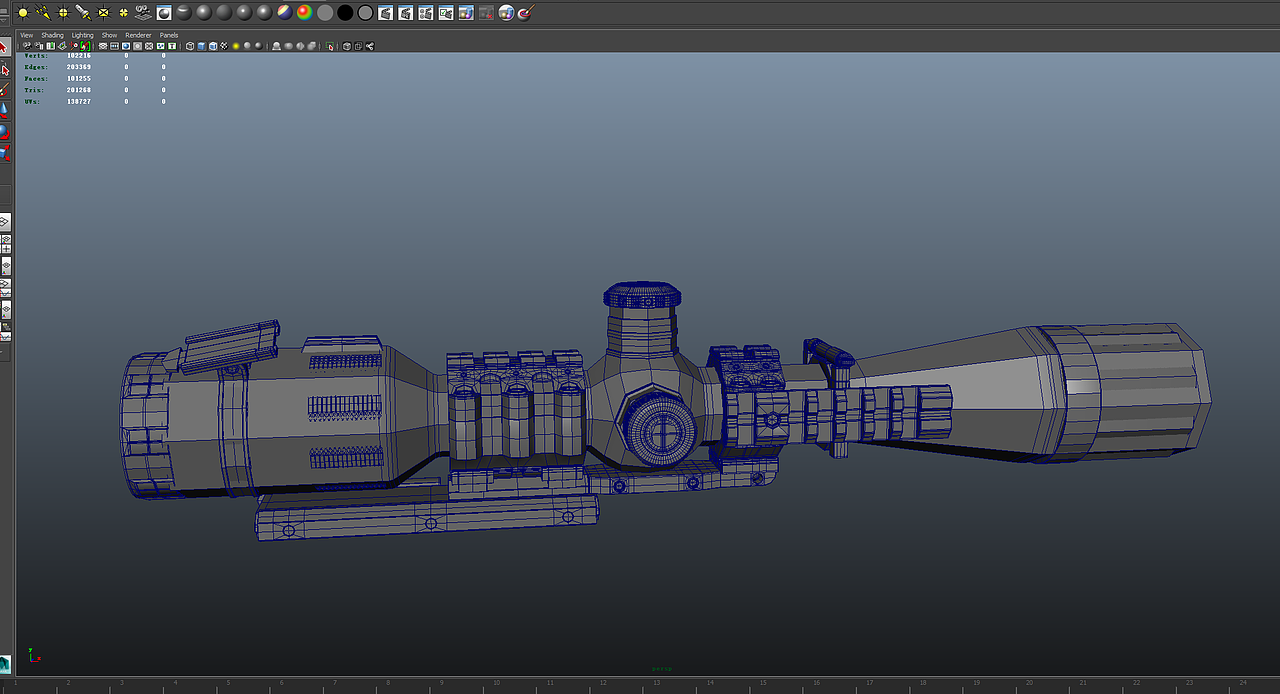1280x694 pixels.
Task: Click the image plane panel icon
Action: 62,46
